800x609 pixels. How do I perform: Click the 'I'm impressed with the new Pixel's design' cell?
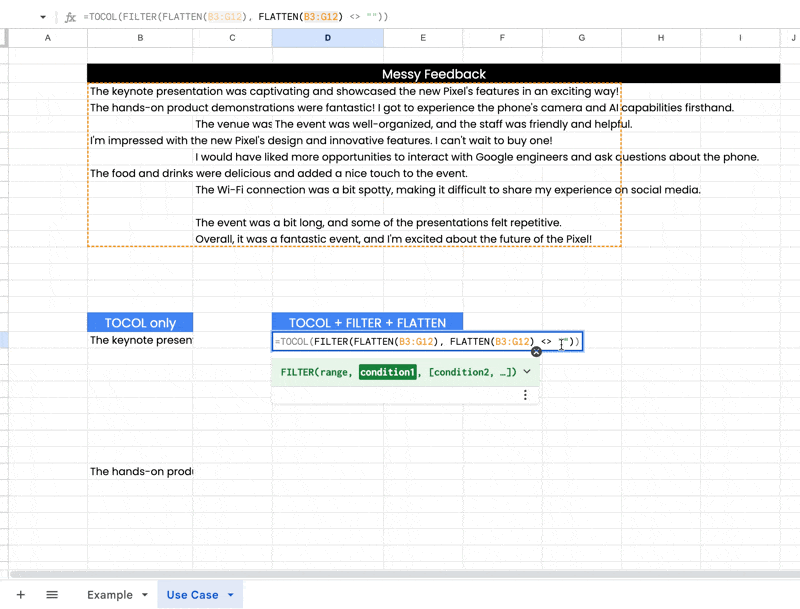point(321,140)
